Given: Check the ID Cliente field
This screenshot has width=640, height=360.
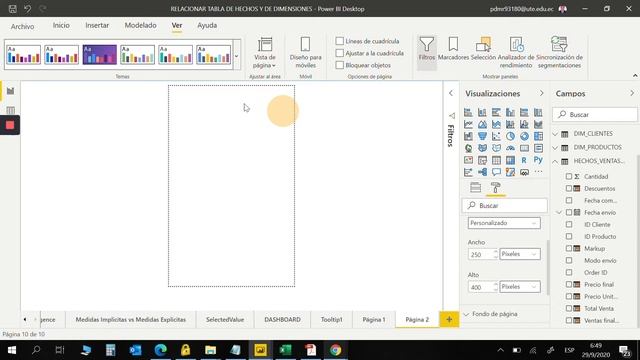Looking at the screenshot, I should coord(569,224).
